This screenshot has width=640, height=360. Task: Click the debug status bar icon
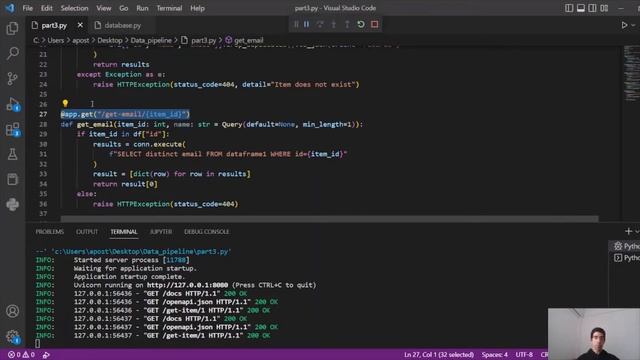[x=46, y=355]
